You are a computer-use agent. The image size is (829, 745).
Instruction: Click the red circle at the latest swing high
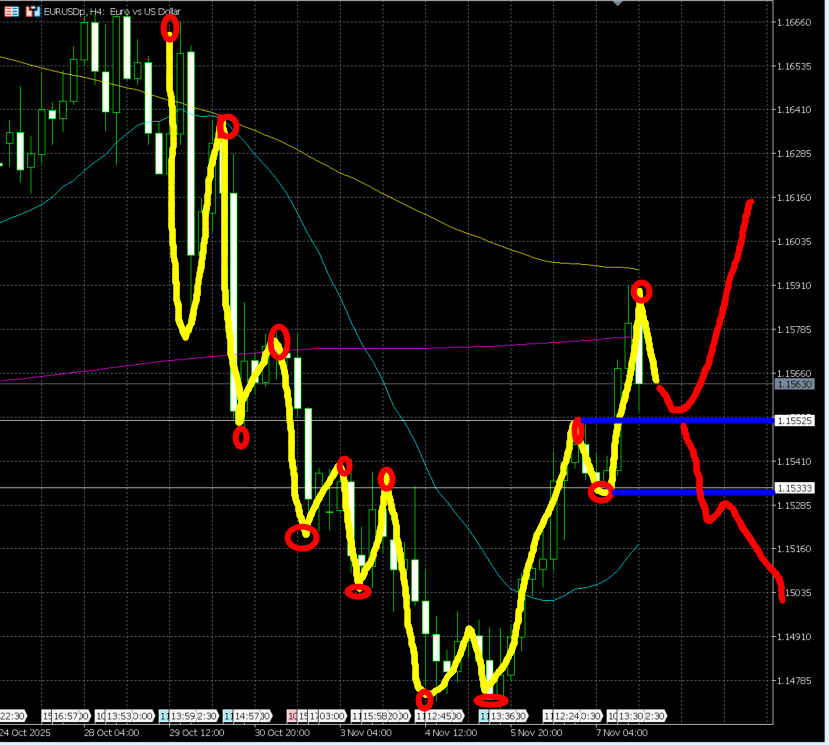click(x=641, y=291)
